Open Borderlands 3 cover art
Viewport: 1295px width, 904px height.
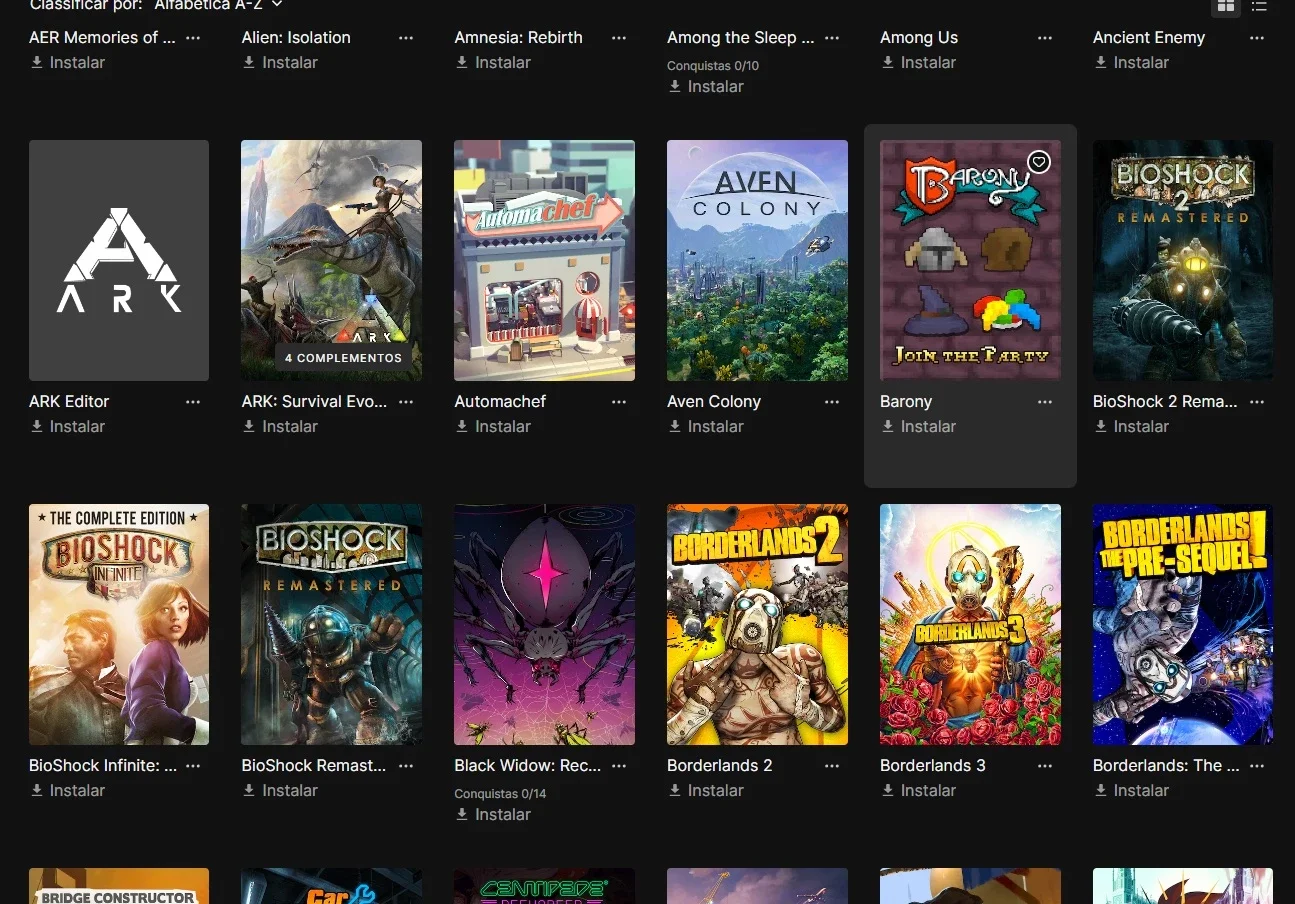tap(970, 624)
